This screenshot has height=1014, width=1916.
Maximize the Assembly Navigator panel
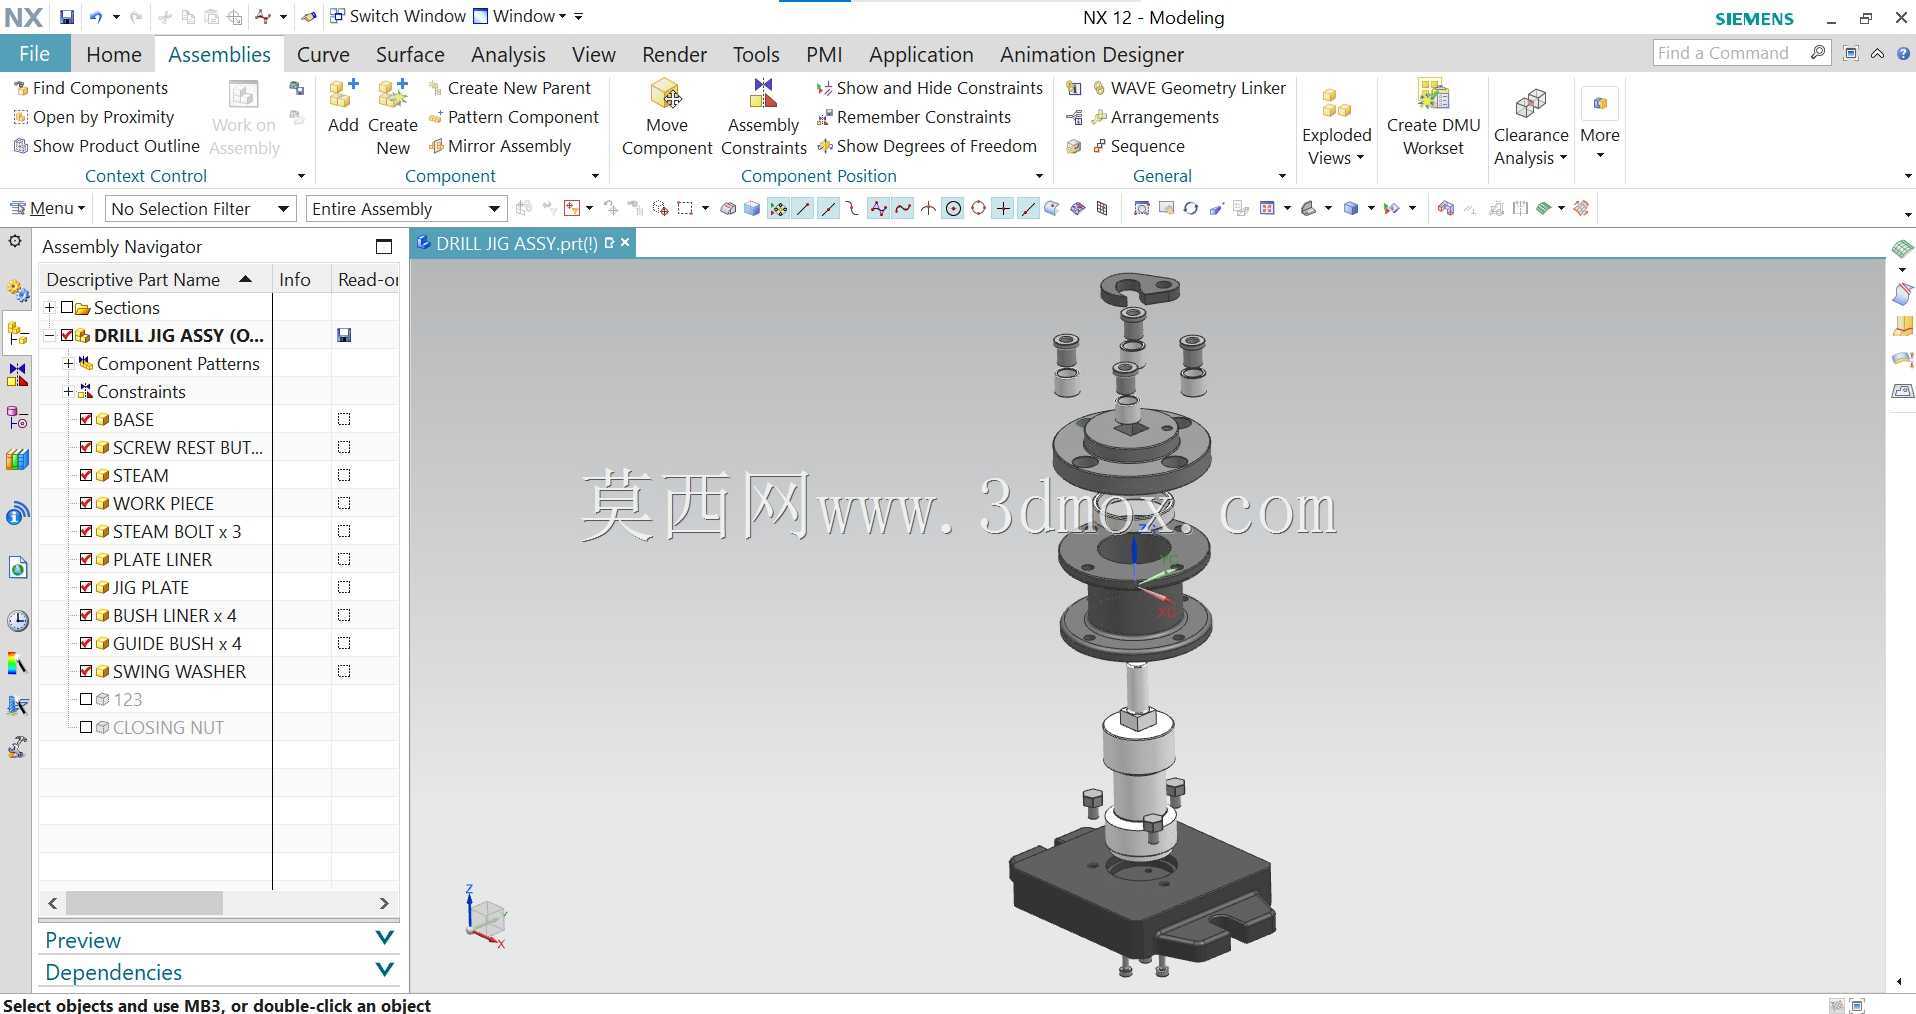click(x=384, y=246)
